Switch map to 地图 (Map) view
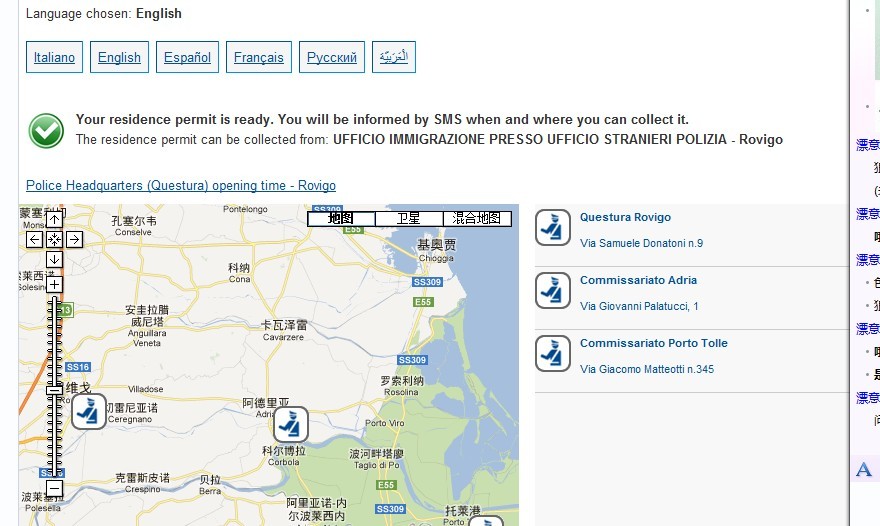Viewport: 880px width, 526px height. [341, 218]
